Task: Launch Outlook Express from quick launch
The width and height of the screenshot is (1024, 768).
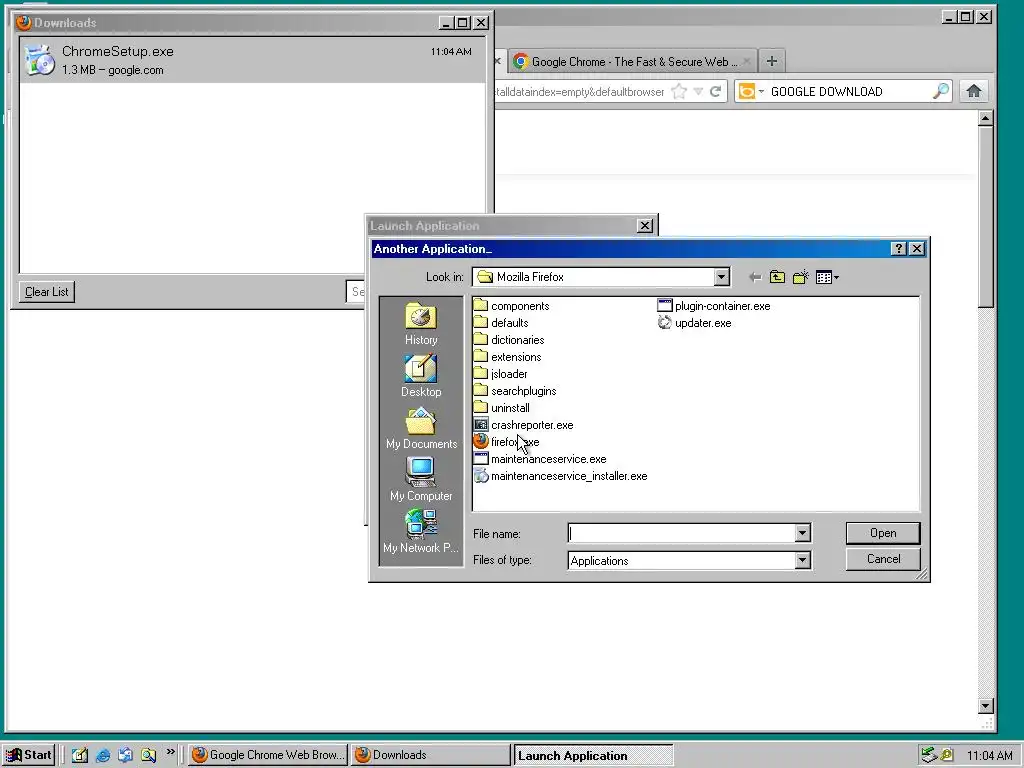Action: [125, 755]
